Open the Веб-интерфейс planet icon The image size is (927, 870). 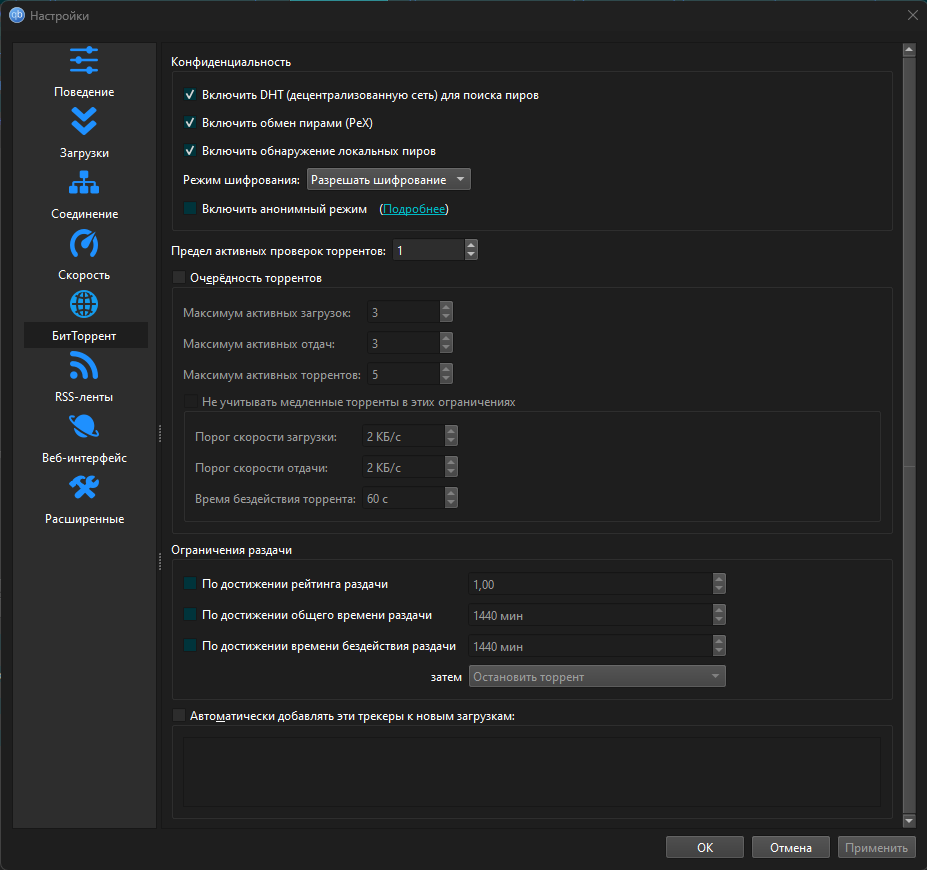pyautogui.click(x=84, y=426)
